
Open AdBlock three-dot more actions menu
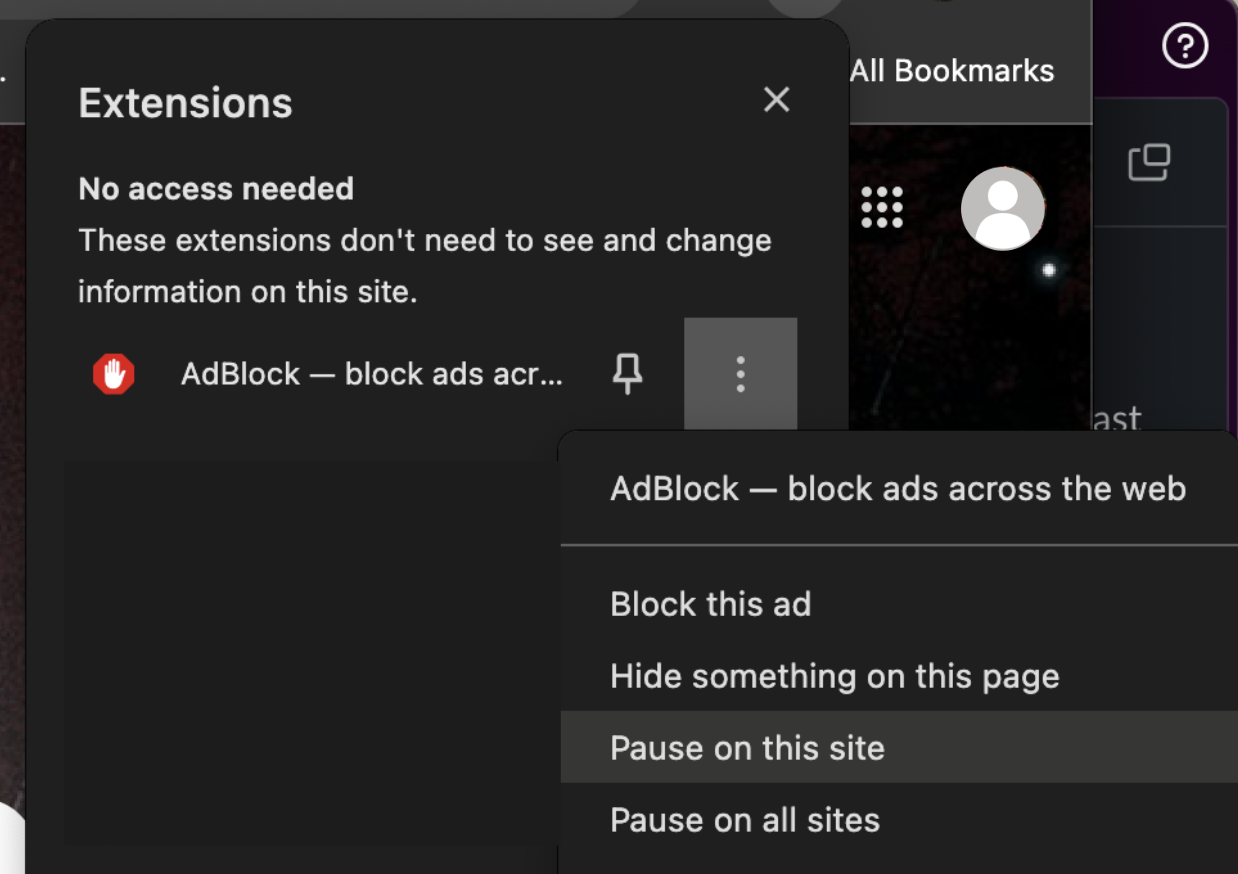(x=740, y=374)
